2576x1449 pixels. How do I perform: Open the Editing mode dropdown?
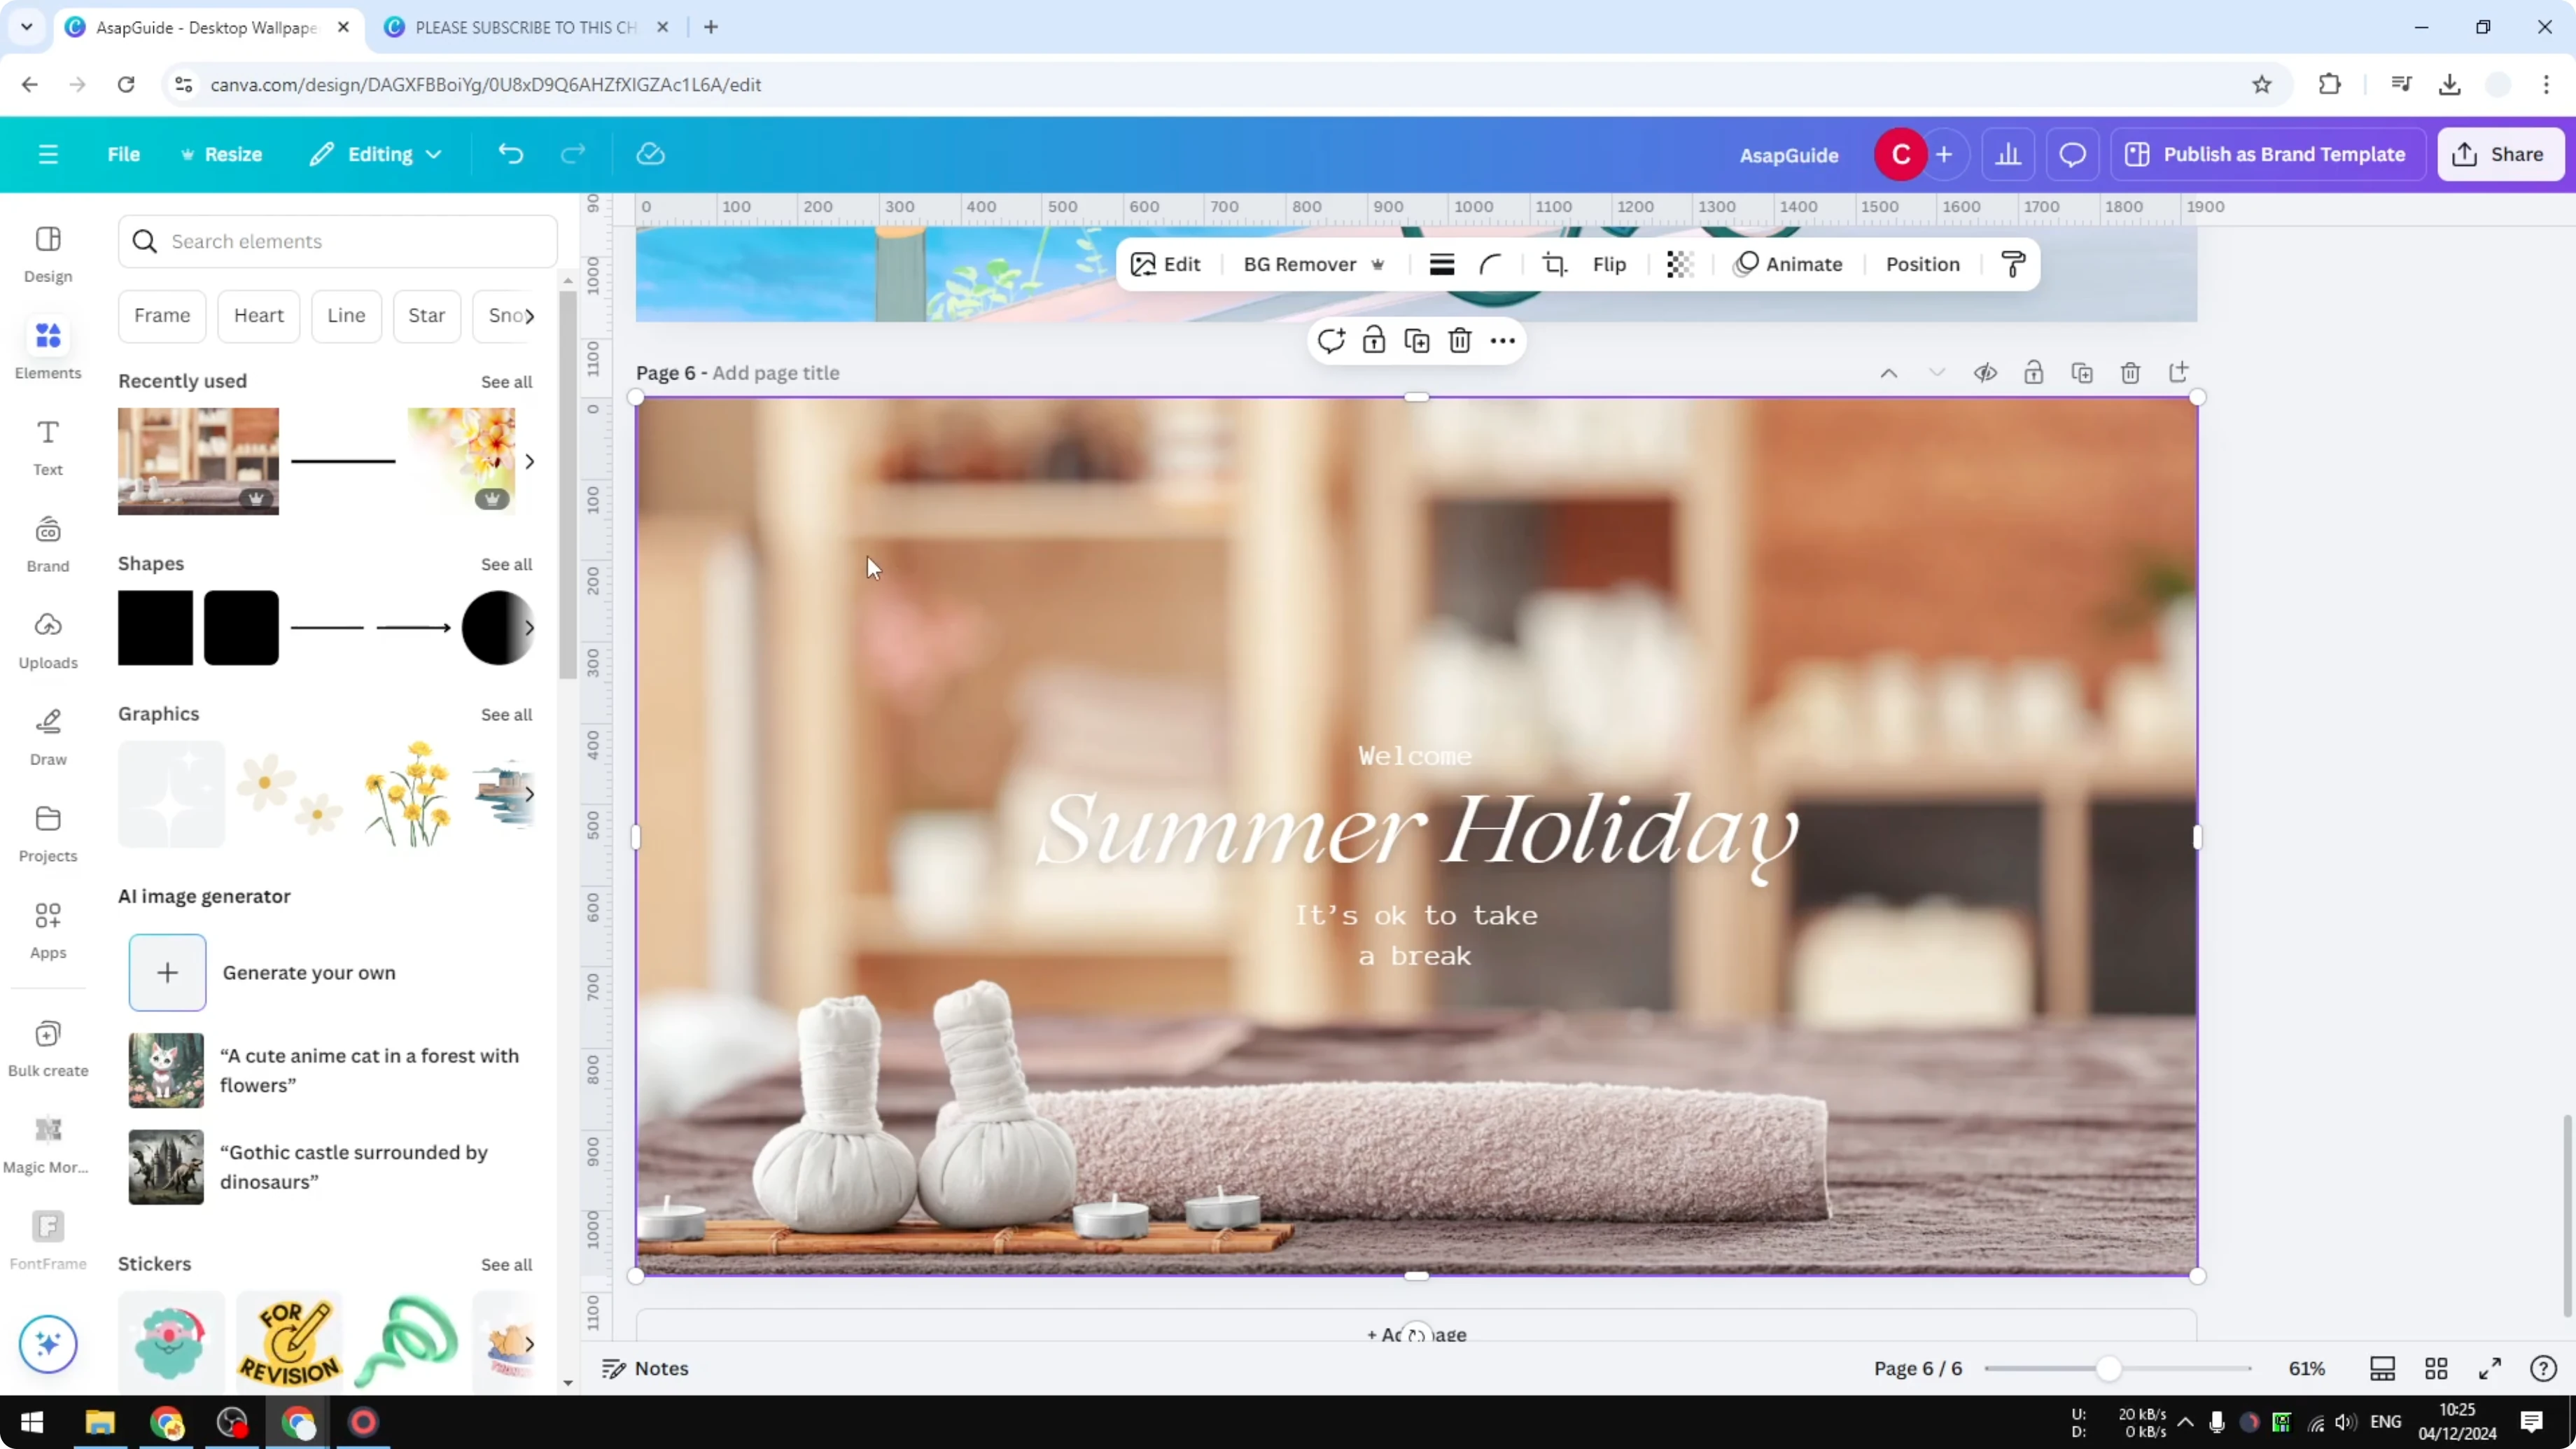click(x=375, y=153)
